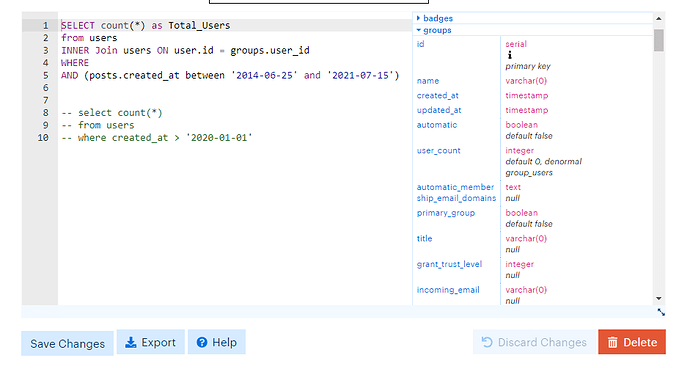Click the boolean type beside automatic
Viewport: 690px width, 368px height.
click(x=521, y=125)
